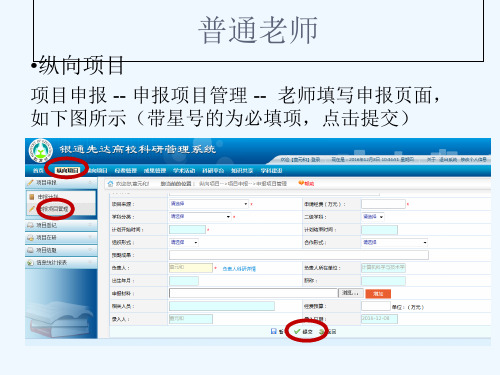Open the 成果管理 tab
This screenshot has height=375, width=500.
pyautogui.click(x=155, y=171)
